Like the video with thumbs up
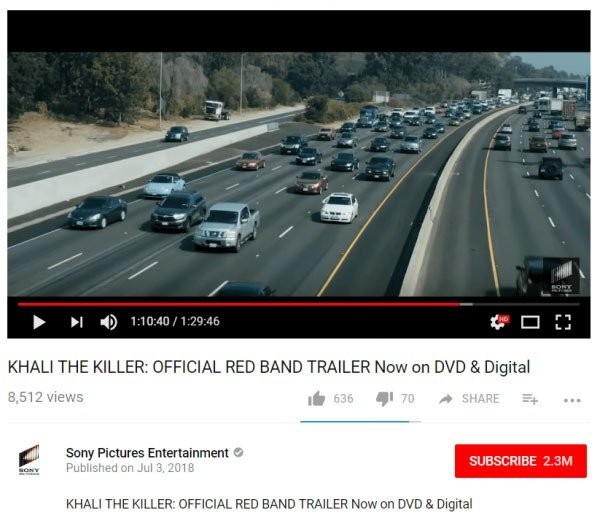 coord(316,399)
